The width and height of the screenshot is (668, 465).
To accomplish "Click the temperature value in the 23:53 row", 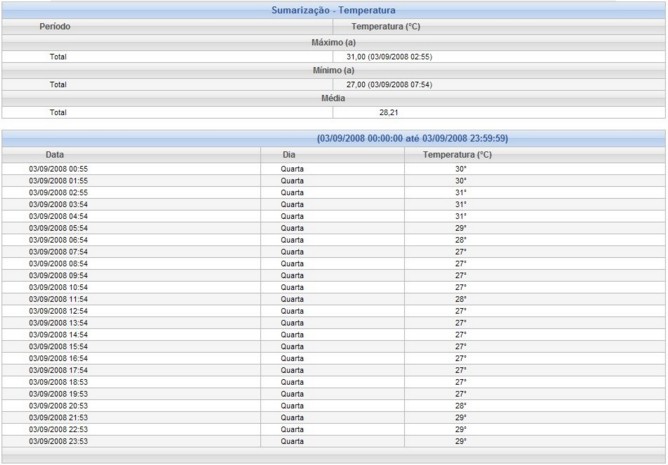I will 461,441.
